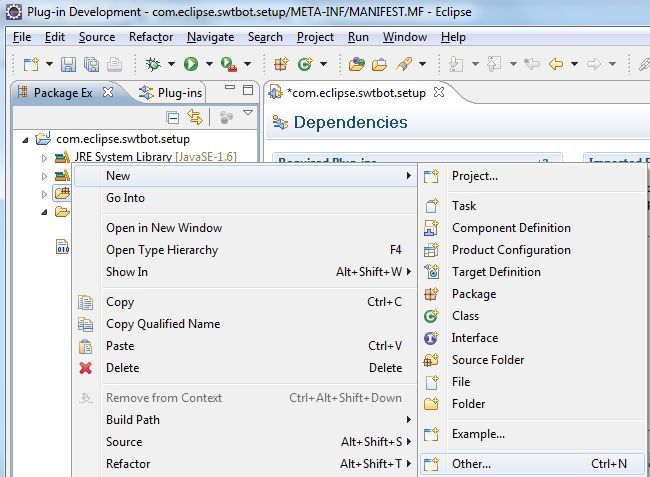650x477 pixels.
Task: Click the Debug bug icon
Action: click(x=153, y=64)
